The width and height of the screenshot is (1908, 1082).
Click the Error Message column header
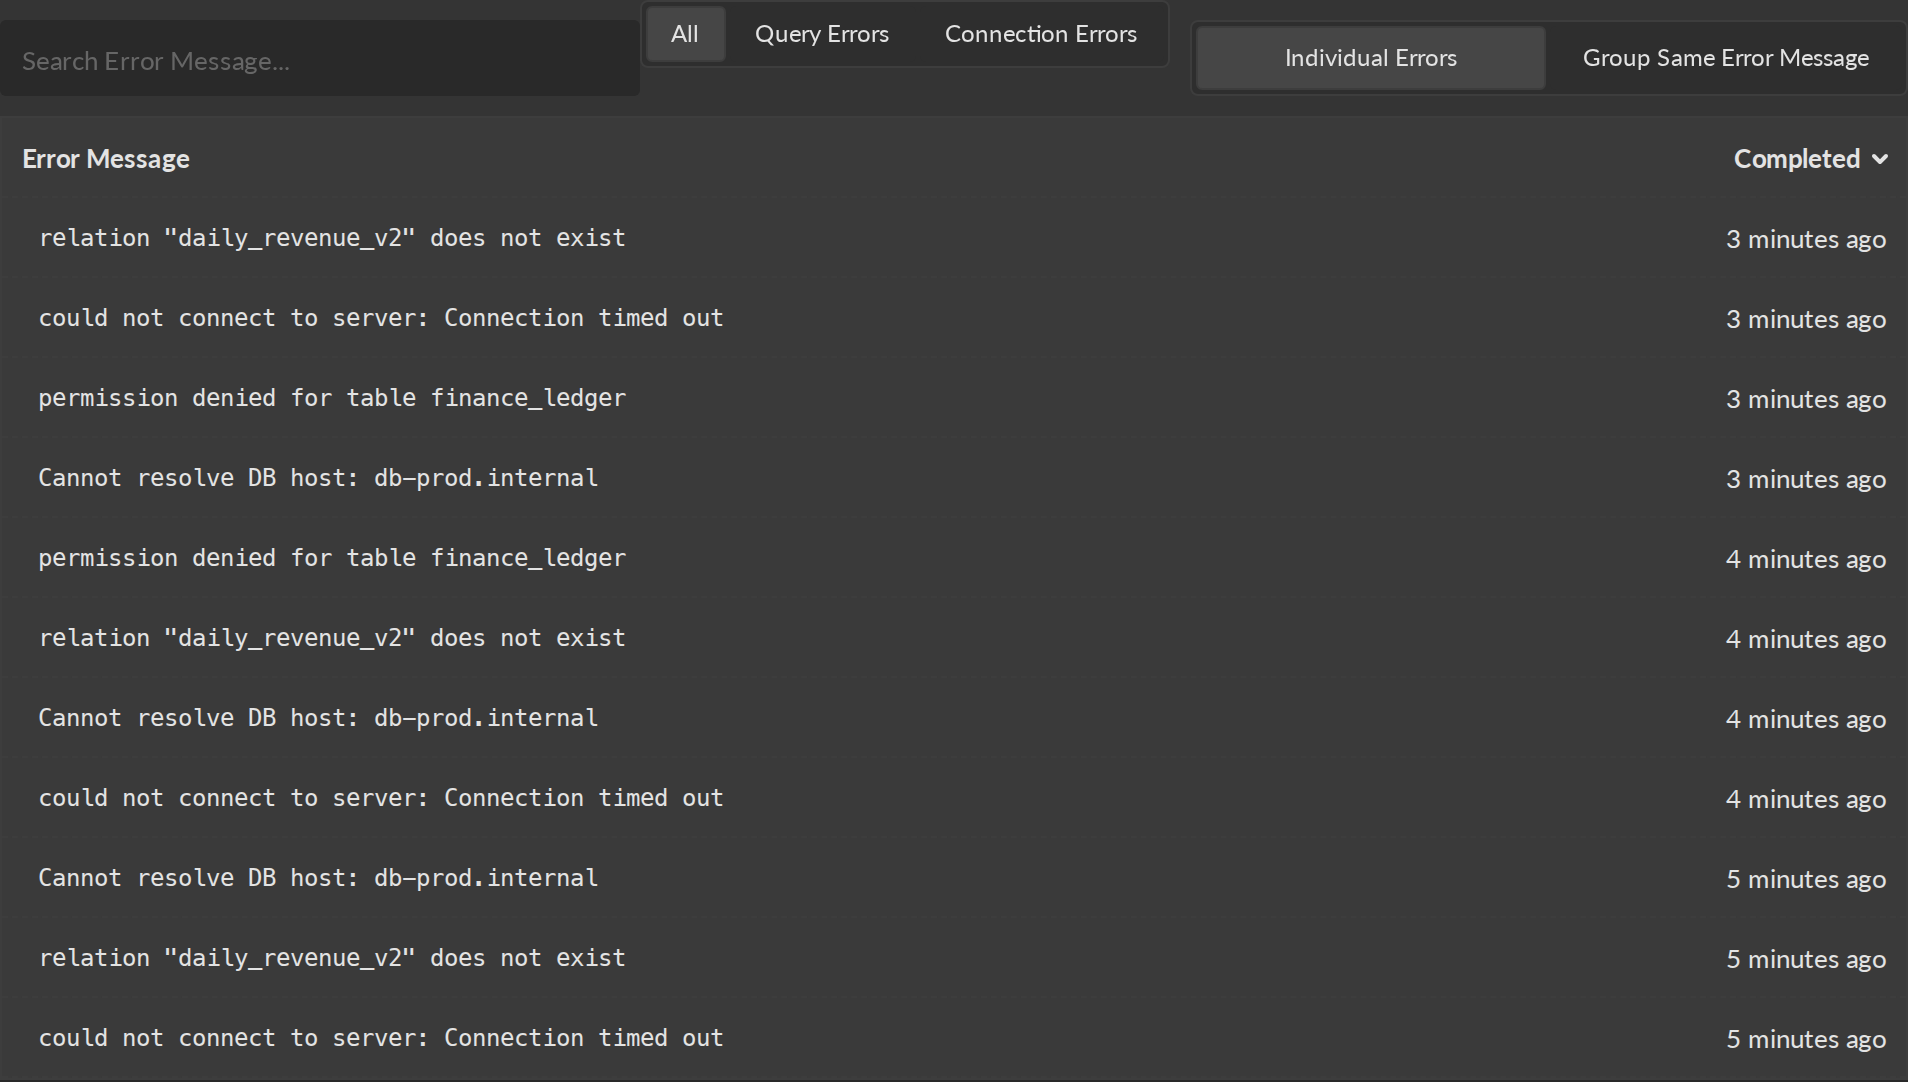pos(106,159)
